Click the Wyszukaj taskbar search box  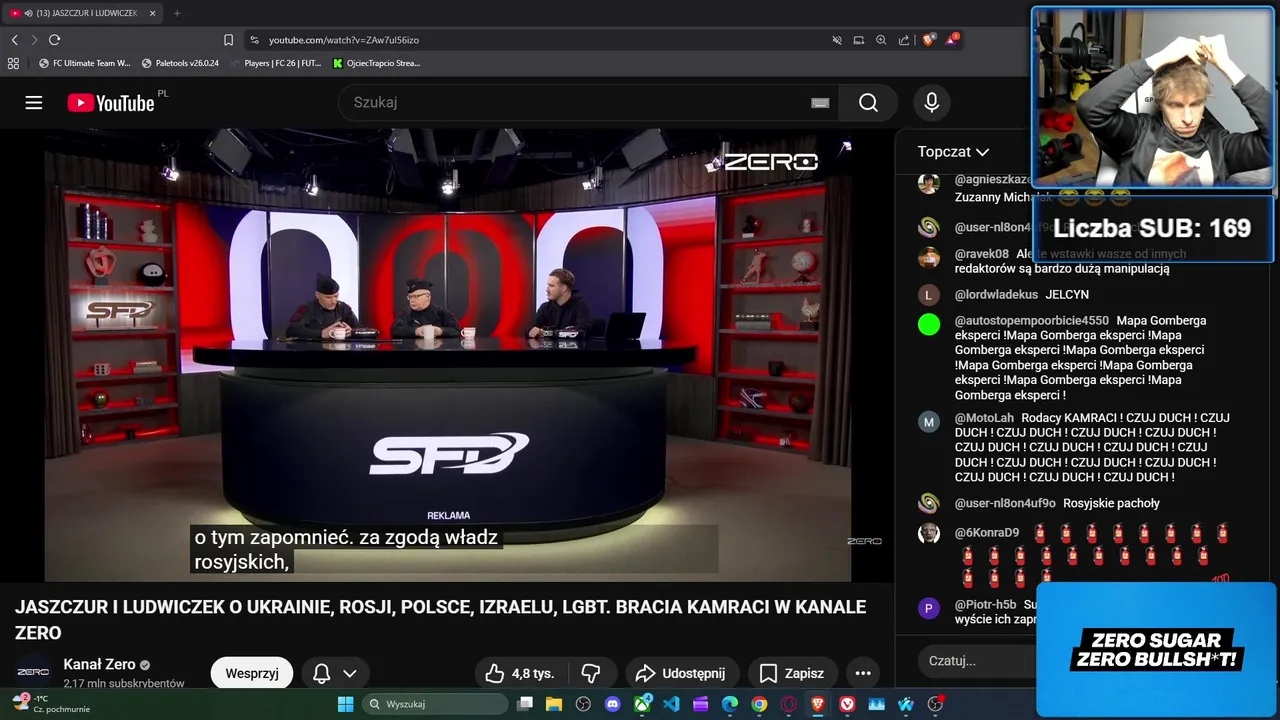point(435,704)
